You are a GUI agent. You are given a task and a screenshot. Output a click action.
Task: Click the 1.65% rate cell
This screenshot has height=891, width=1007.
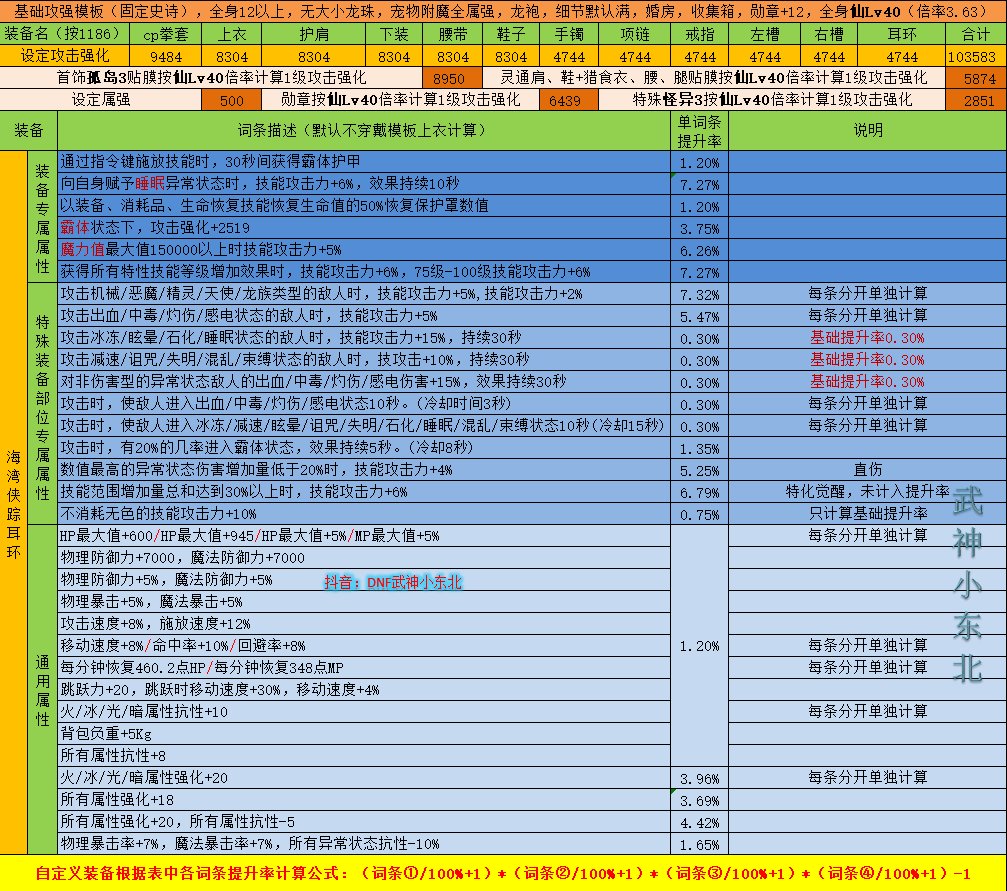click(699, 844)
